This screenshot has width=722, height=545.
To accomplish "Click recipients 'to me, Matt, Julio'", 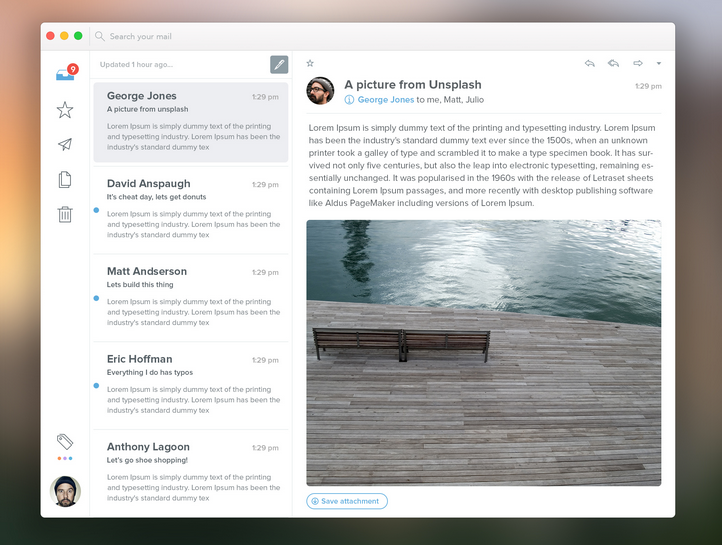I will [450, 99].
